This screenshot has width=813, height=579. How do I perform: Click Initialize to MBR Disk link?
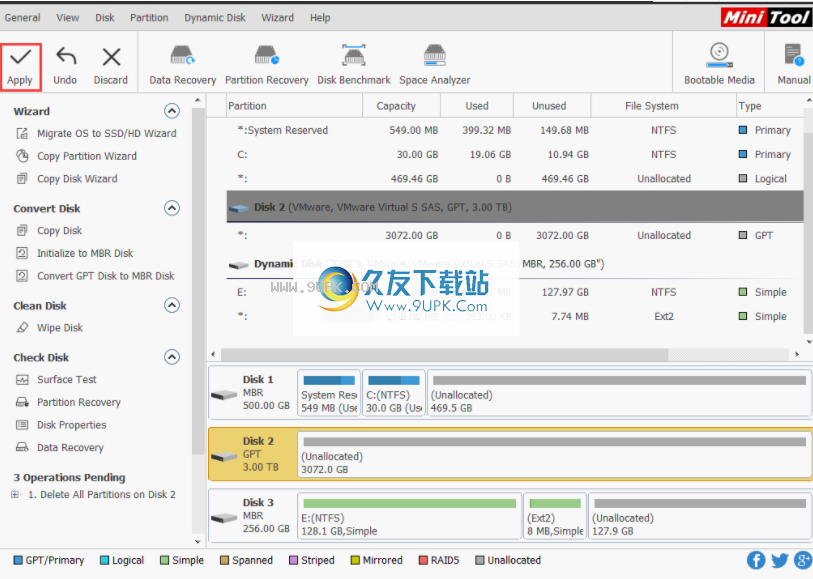click(85, 253)
